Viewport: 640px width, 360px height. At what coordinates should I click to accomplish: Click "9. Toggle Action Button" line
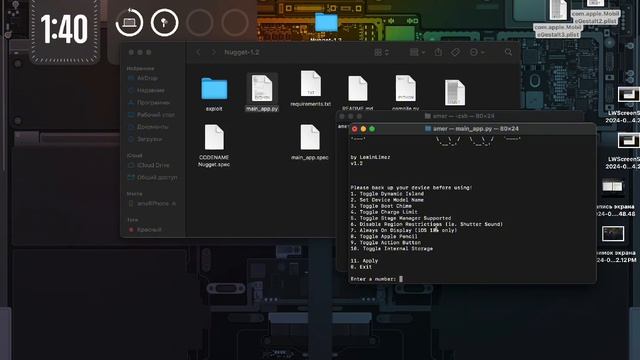(385, 242)
